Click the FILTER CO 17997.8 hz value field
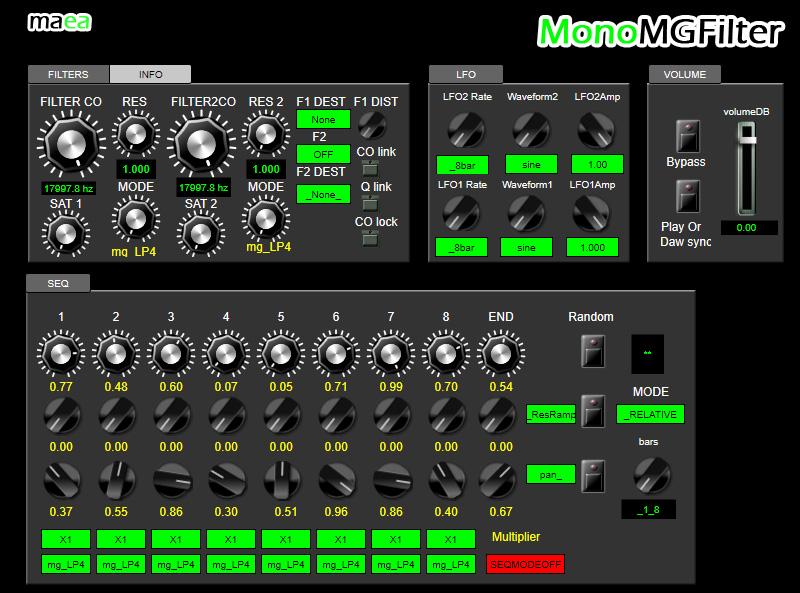 tap(69, 188)
